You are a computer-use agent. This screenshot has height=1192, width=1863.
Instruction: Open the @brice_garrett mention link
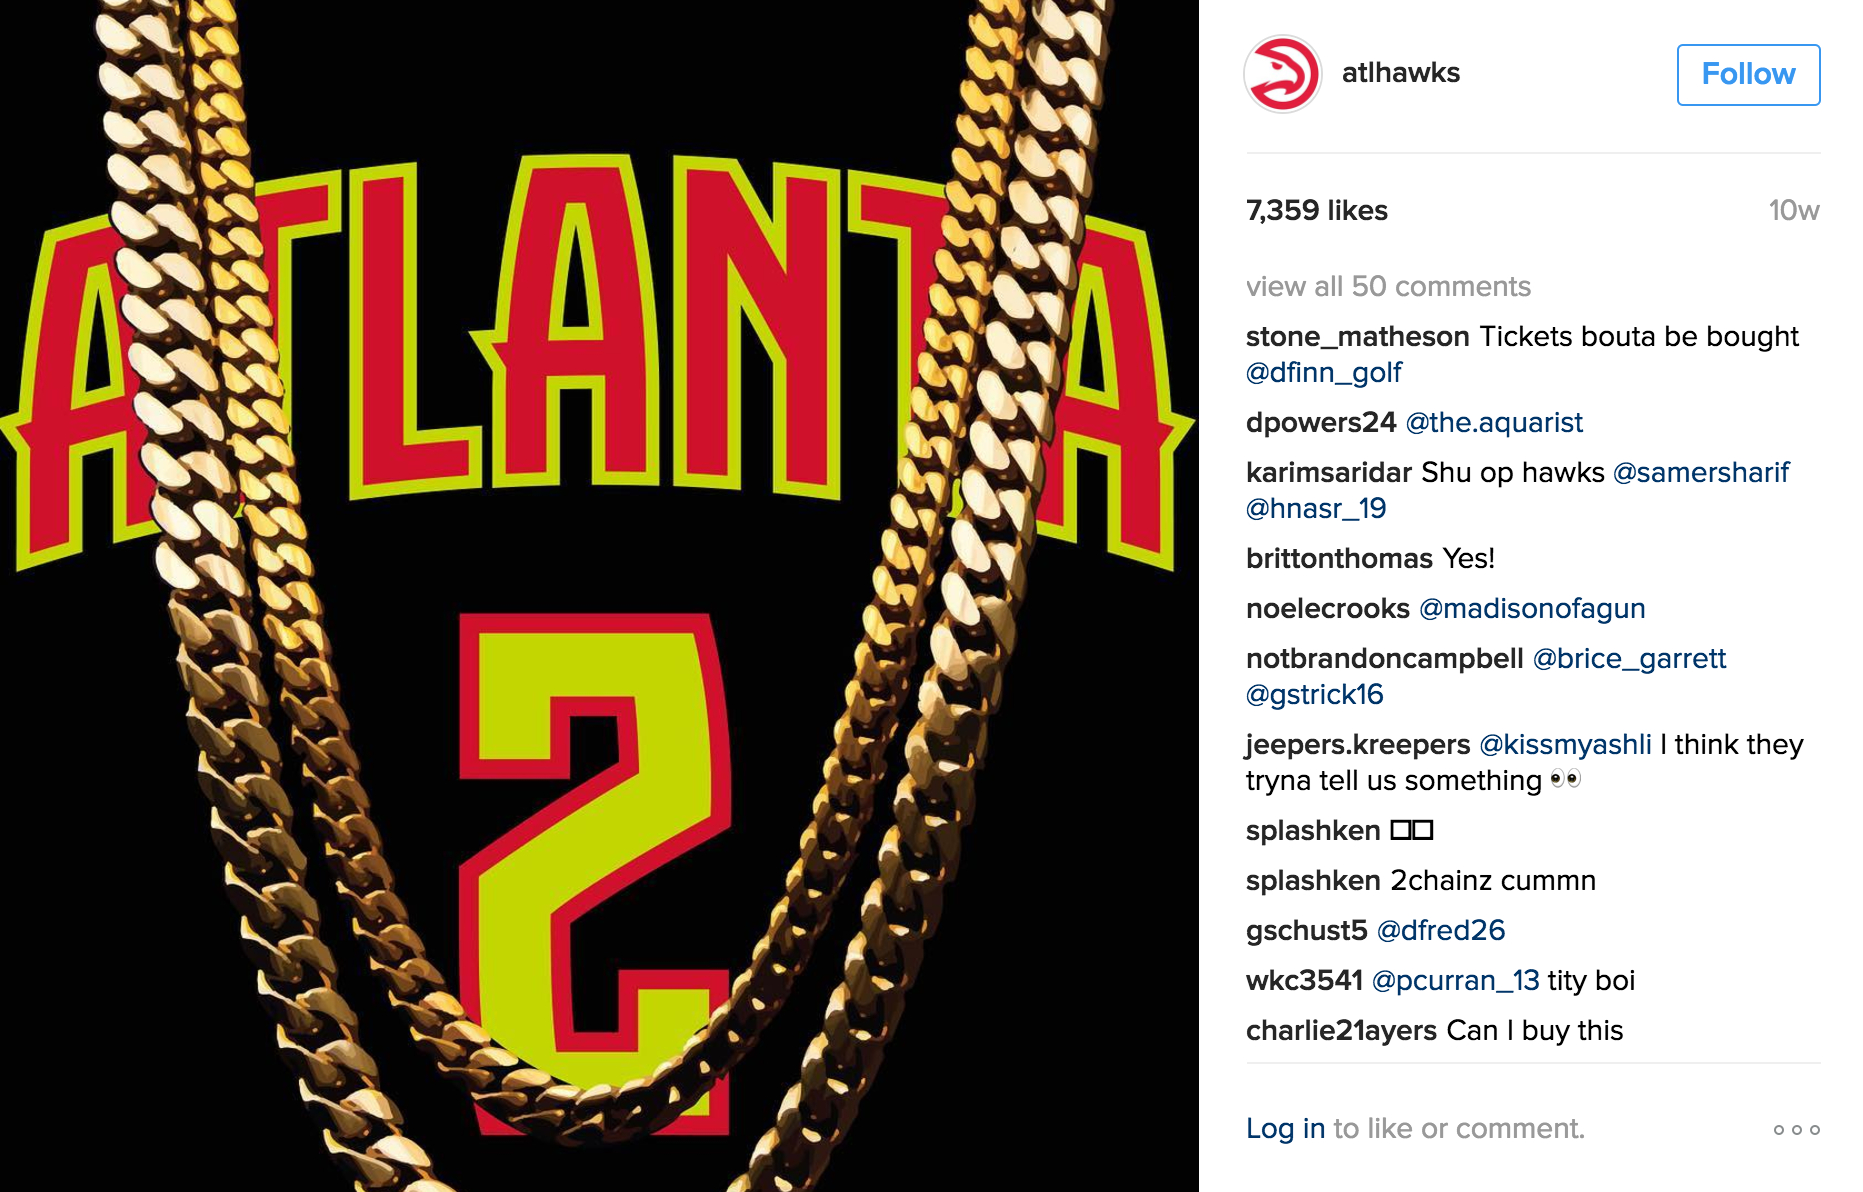pyautogui.click(x=1629, y=659)
